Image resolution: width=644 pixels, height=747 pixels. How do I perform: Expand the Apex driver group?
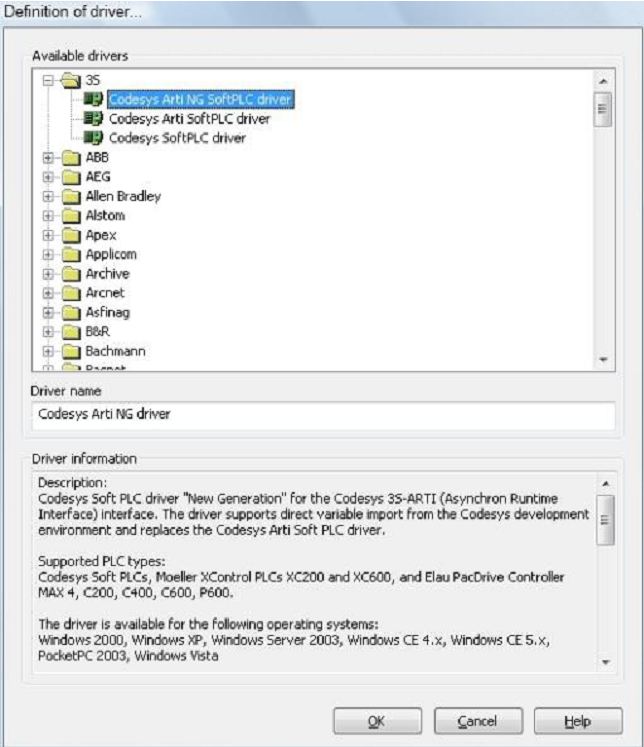pos(48,235)
